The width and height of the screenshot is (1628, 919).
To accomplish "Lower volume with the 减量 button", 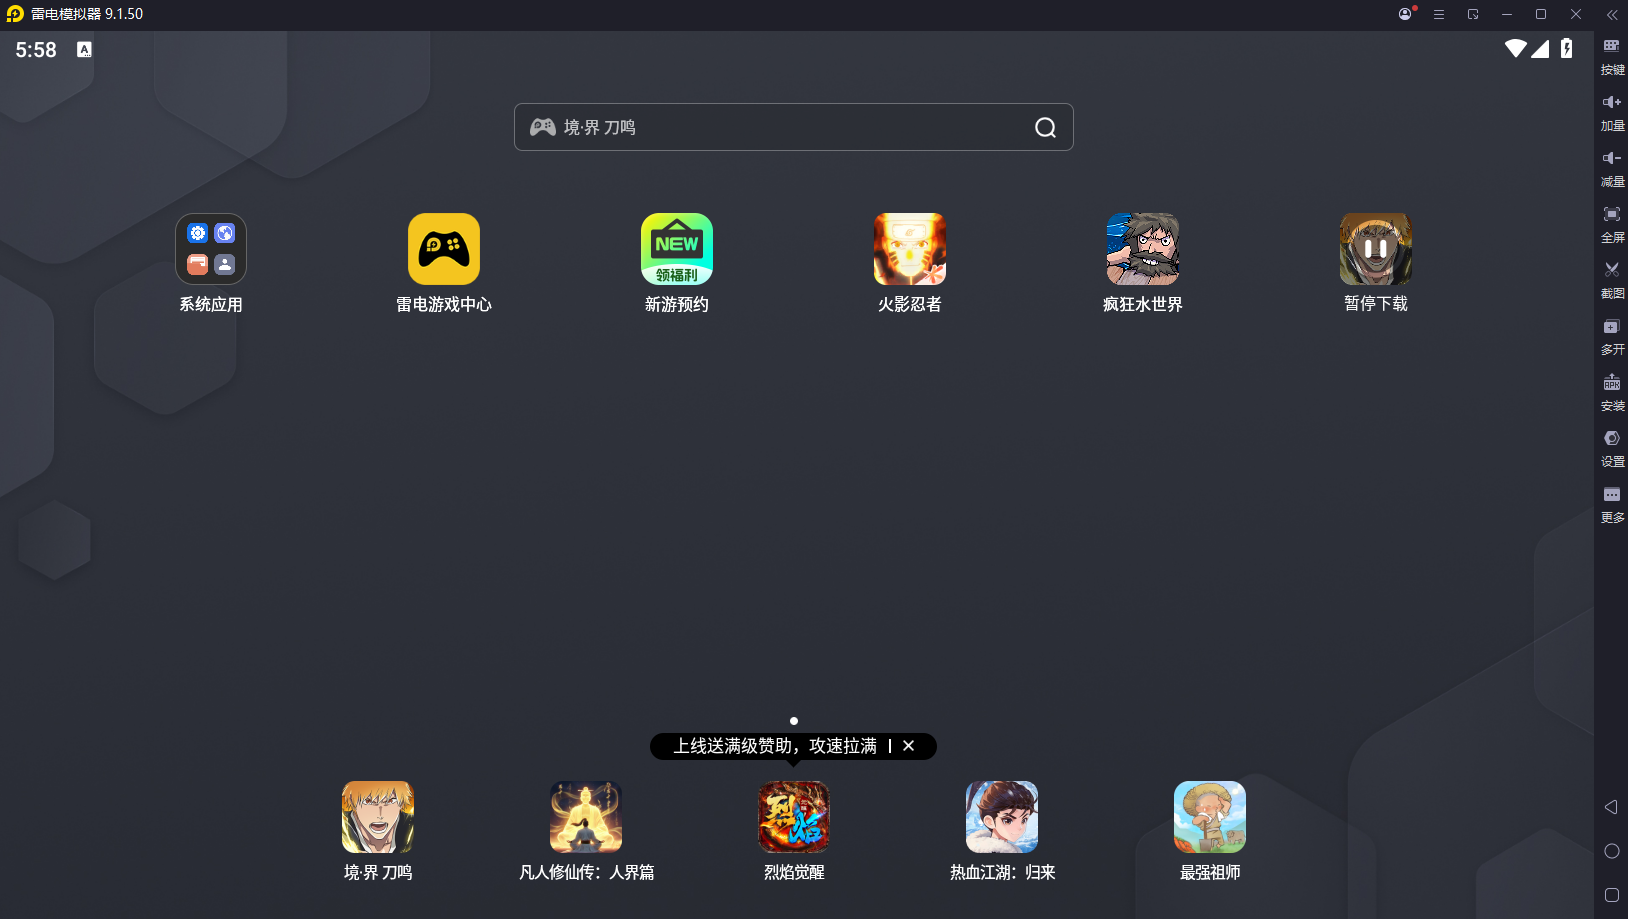I will coord(1612,168).
